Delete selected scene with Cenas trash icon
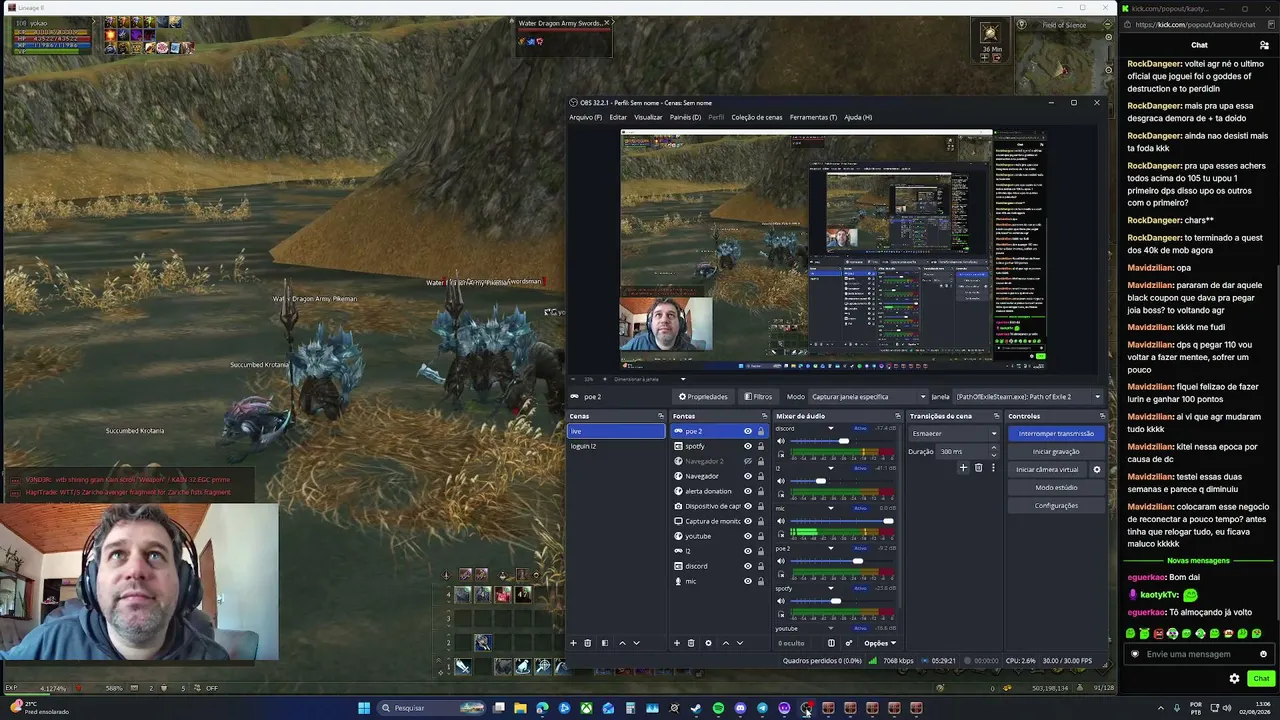 pyautogui.click(x=588, y=643)
